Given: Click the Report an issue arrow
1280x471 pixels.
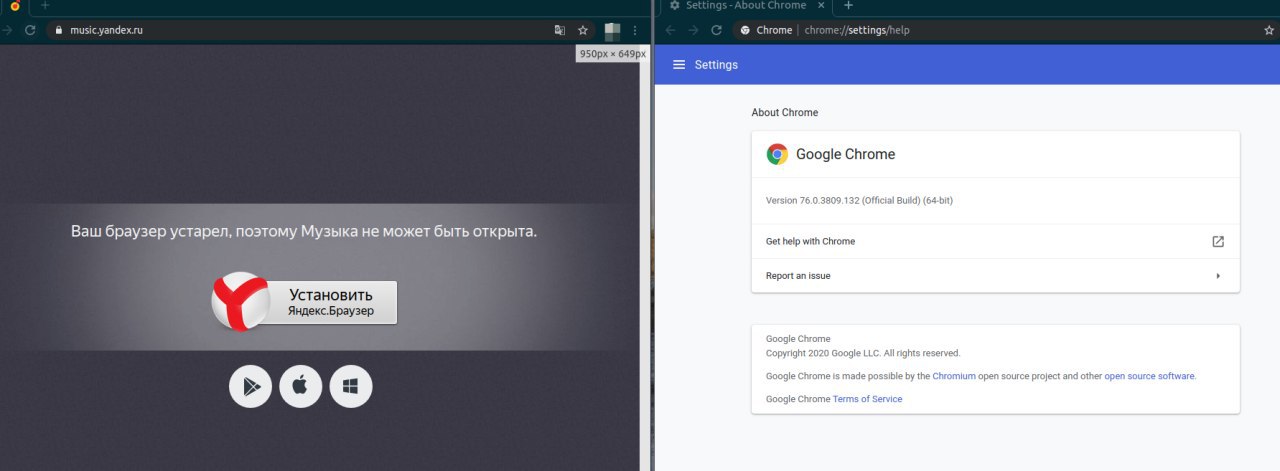Looking at the screenshot, I should pos(1218,276).
